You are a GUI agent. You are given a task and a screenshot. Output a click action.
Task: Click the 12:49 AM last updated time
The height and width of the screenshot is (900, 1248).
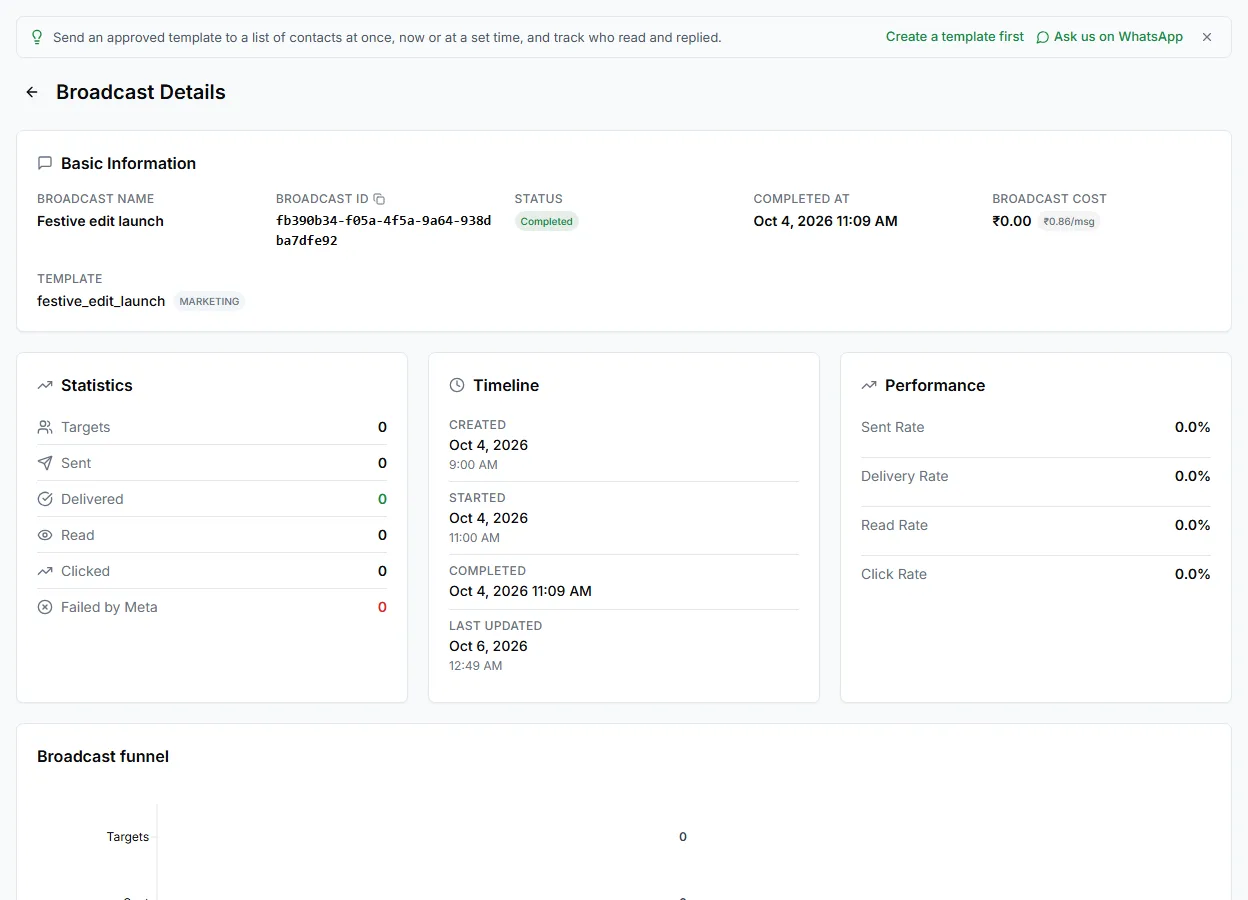[476, 666]
